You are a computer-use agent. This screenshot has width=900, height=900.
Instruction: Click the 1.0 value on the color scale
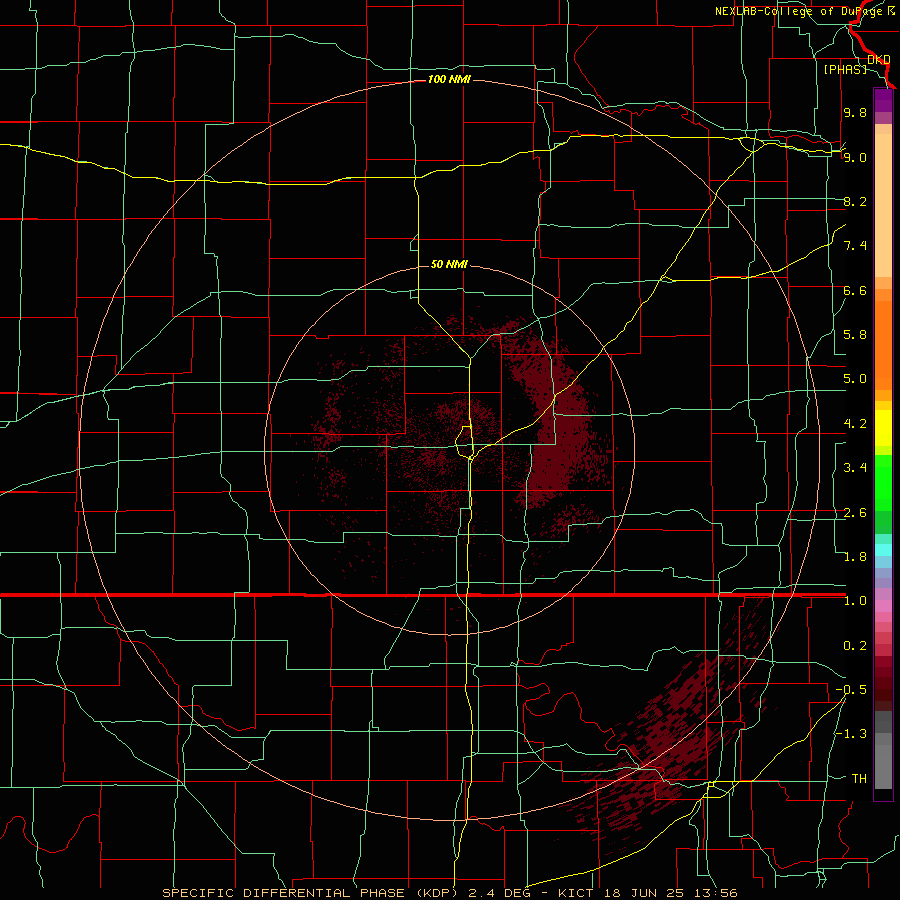855,601
